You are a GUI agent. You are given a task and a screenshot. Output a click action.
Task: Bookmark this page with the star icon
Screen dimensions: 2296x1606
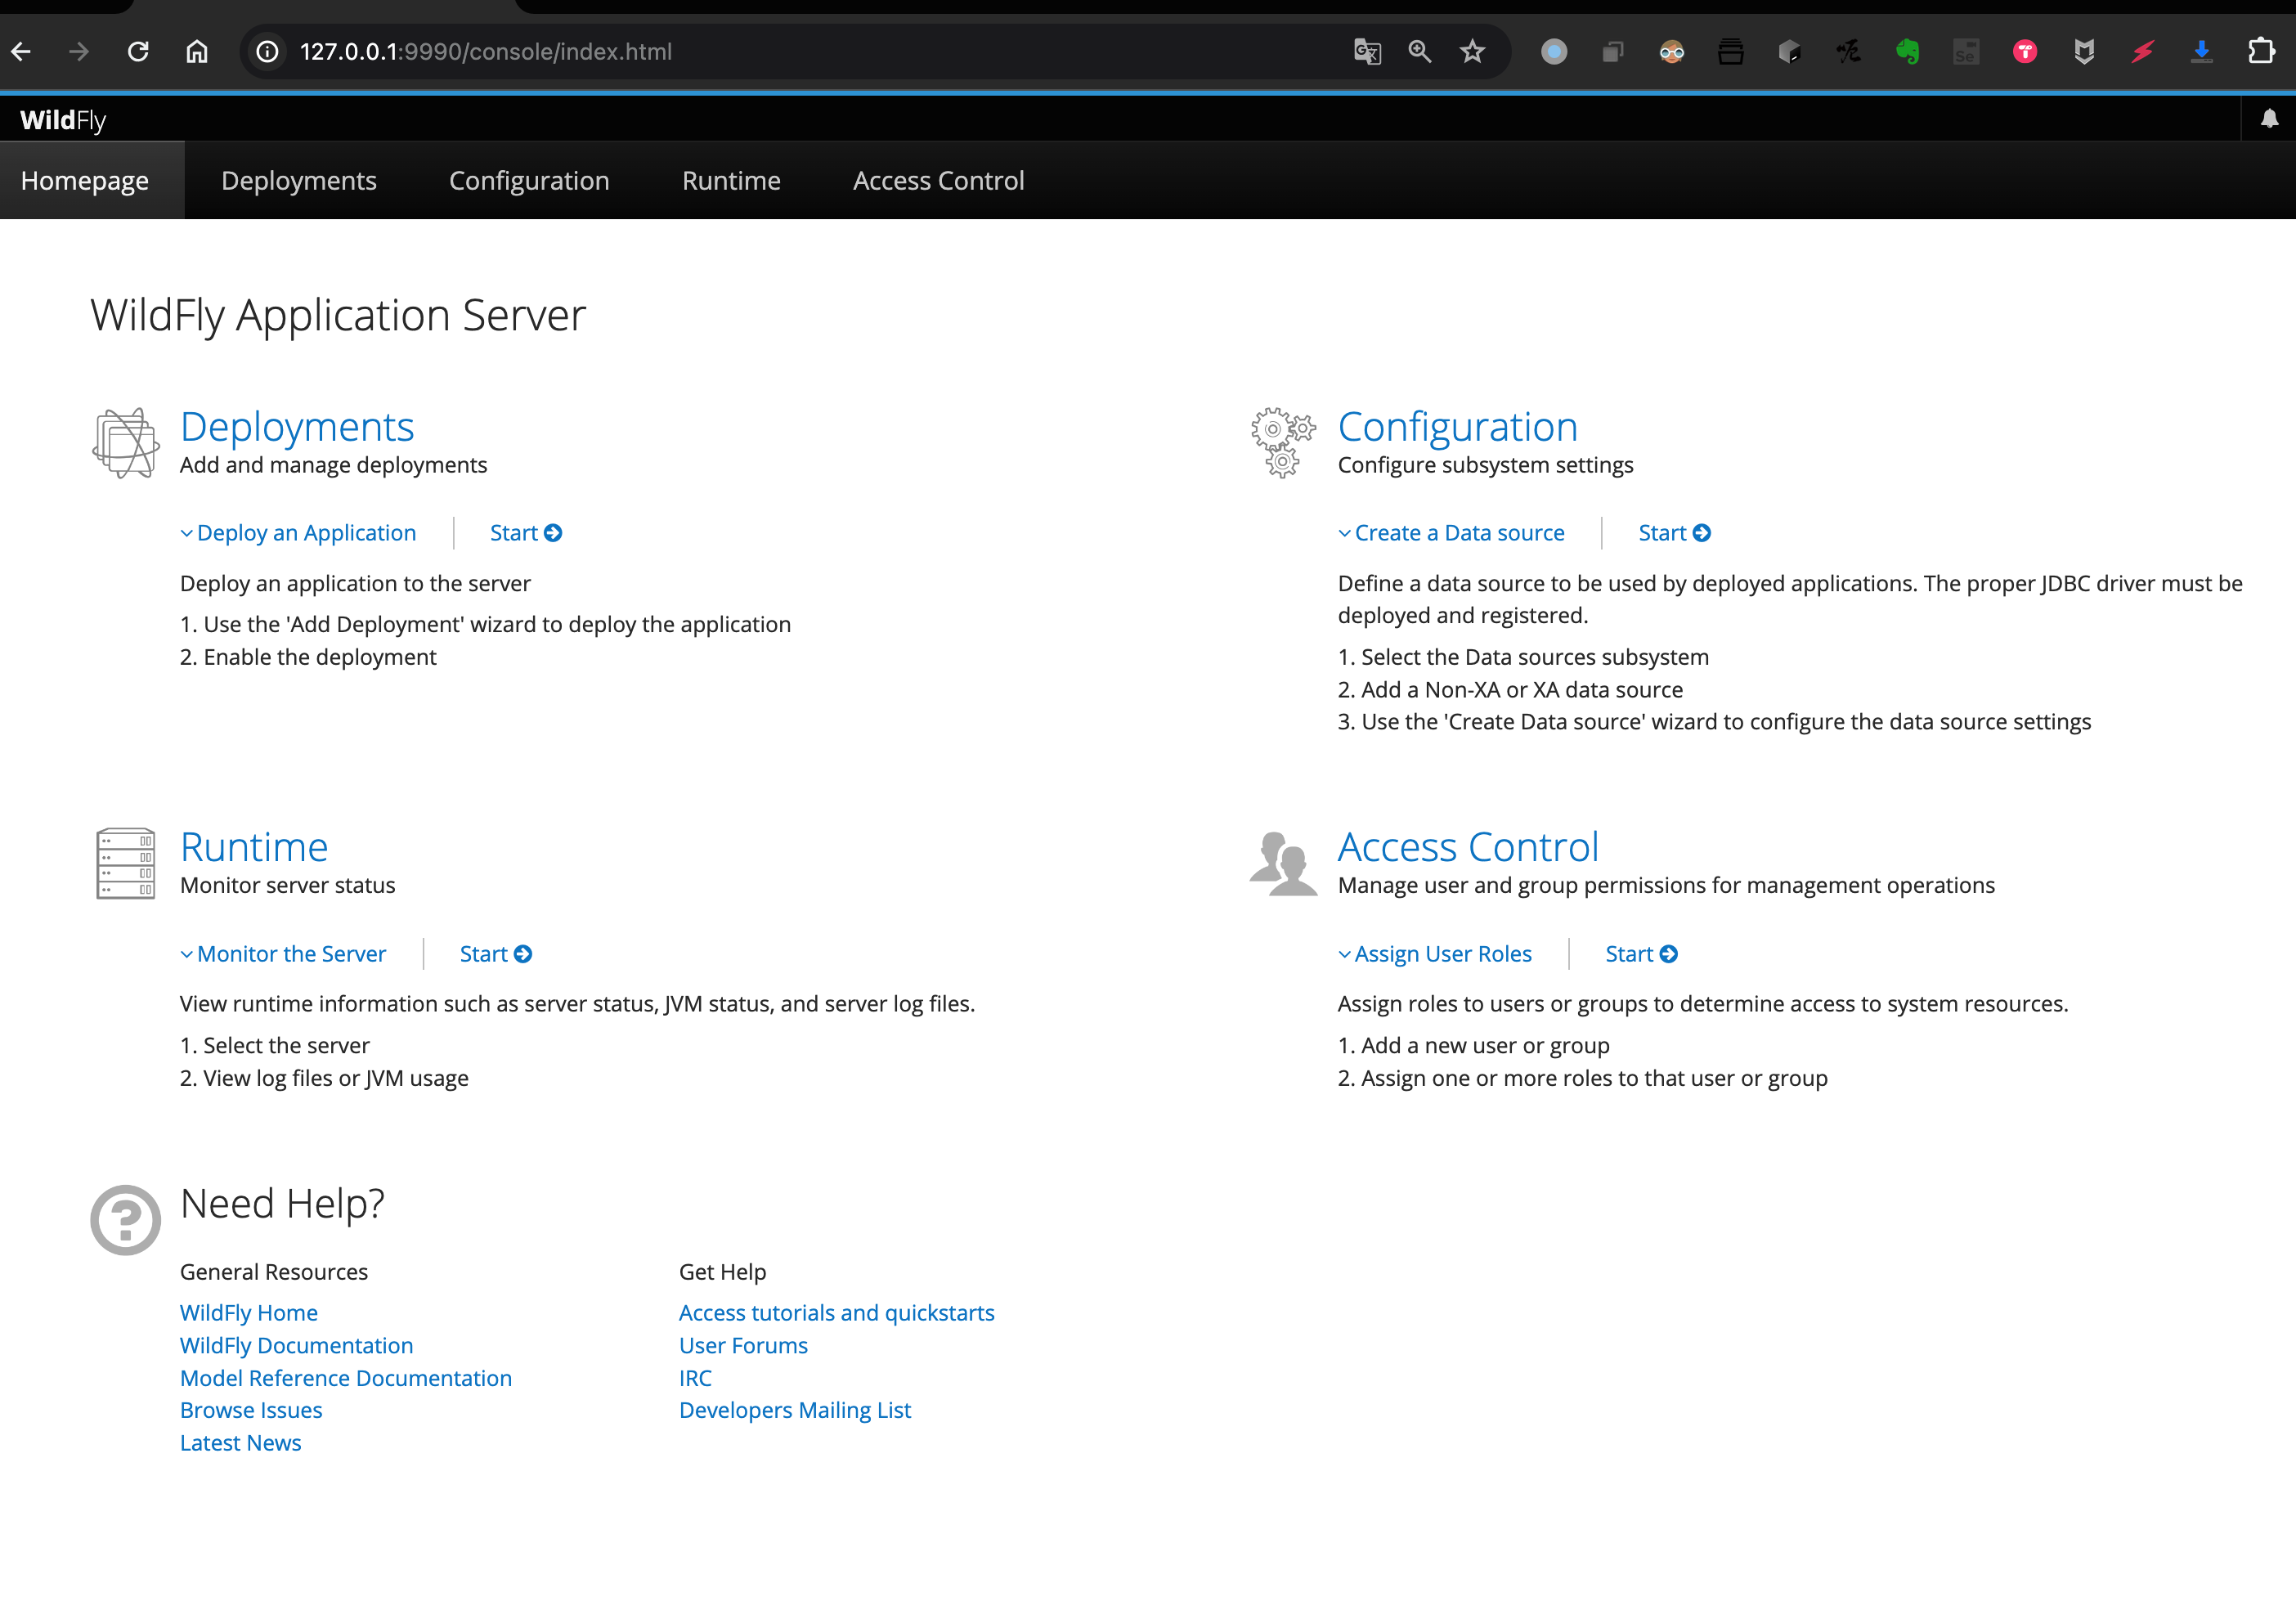(1472, 52)
